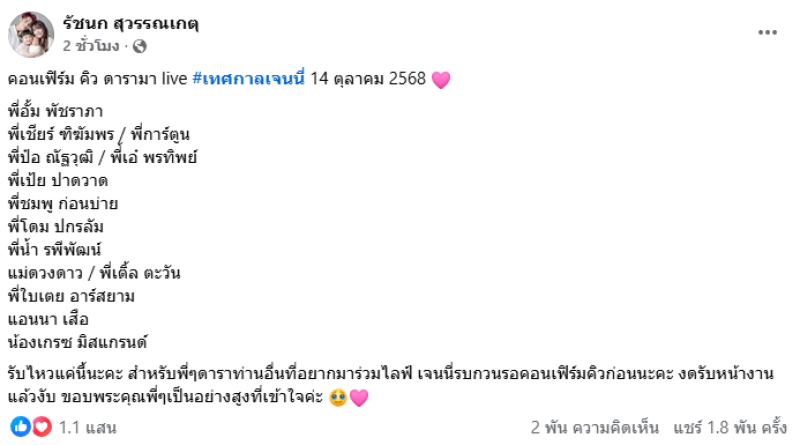Open the hashtag #เทศกาลเจนนี่
800x445 pixels.
pos(248,79)
